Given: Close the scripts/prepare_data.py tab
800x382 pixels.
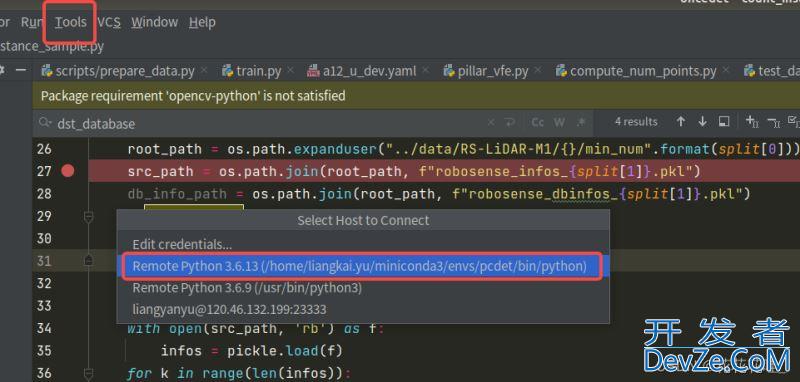Looking at the screenshot, I should tap(204, 70).
